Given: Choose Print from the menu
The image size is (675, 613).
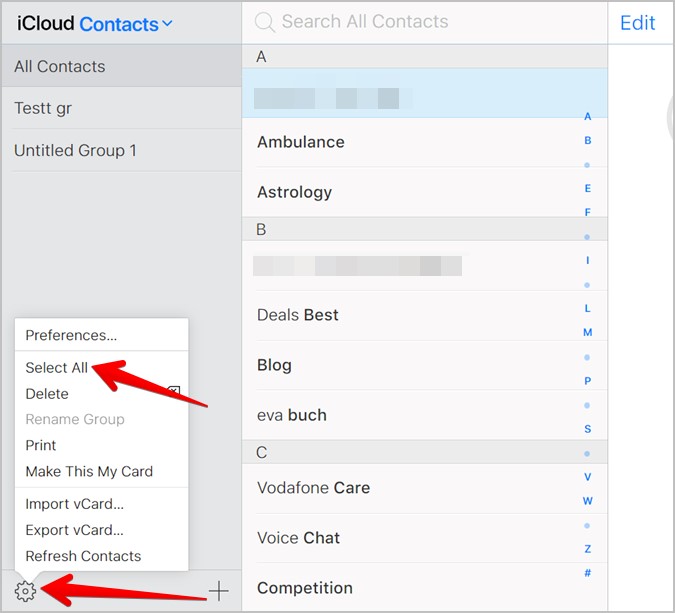Looking at the screenshot, I should point(102,445).
